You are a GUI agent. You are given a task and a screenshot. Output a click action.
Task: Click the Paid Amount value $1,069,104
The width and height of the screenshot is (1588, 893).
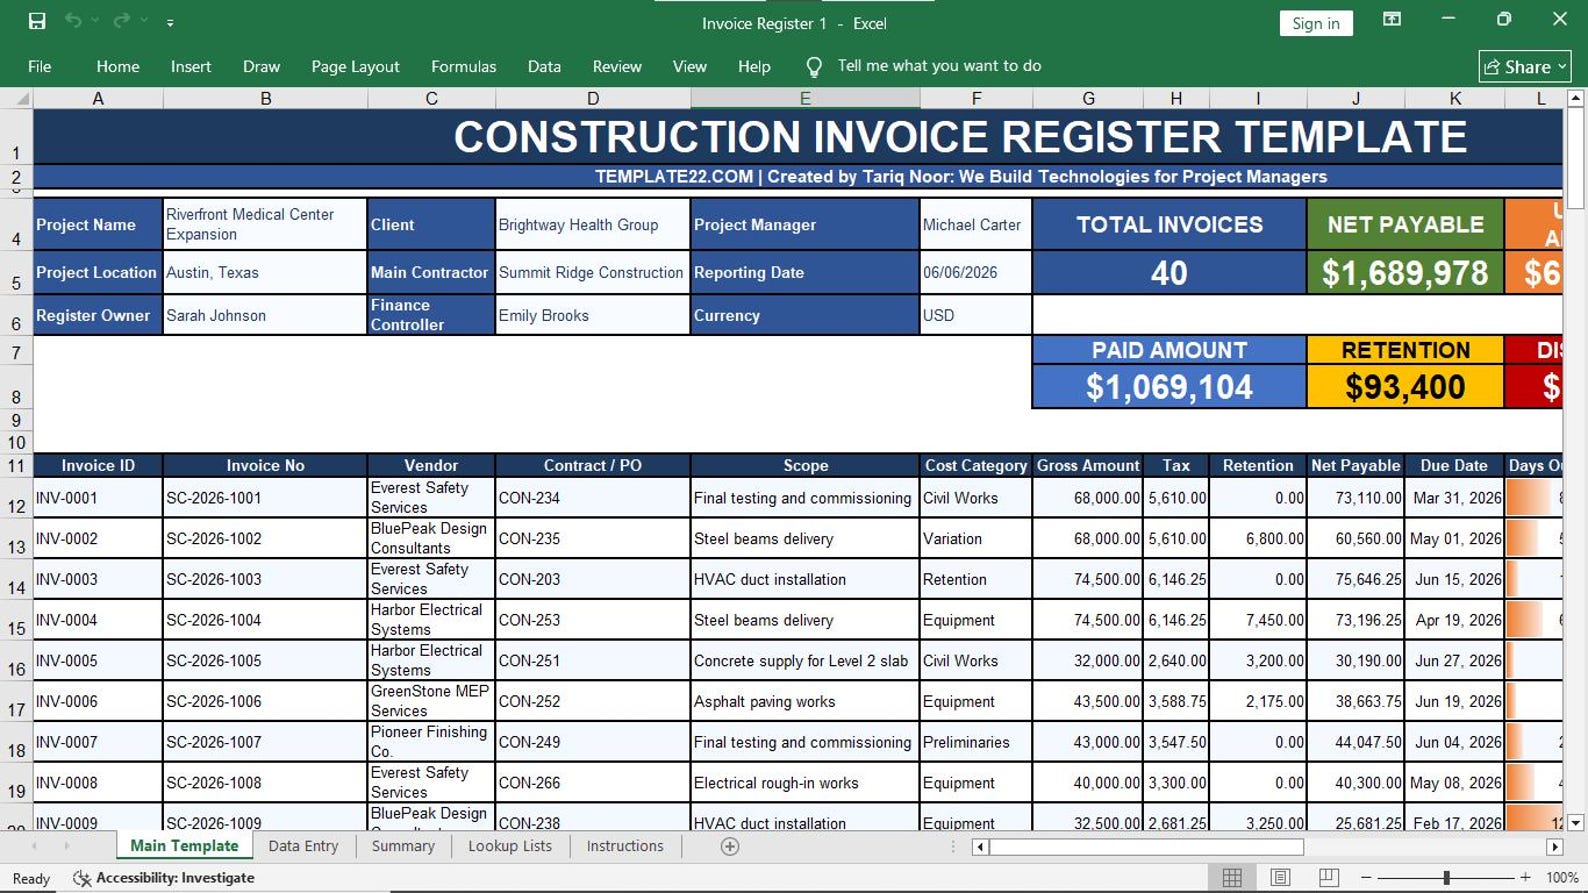(x=1169, y=387)
